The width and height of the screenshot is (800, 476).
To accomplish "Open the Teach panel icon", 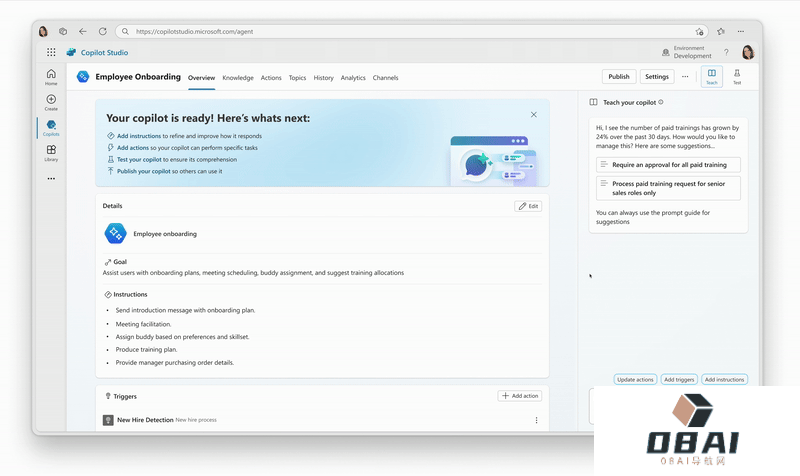I will (712, 77).
